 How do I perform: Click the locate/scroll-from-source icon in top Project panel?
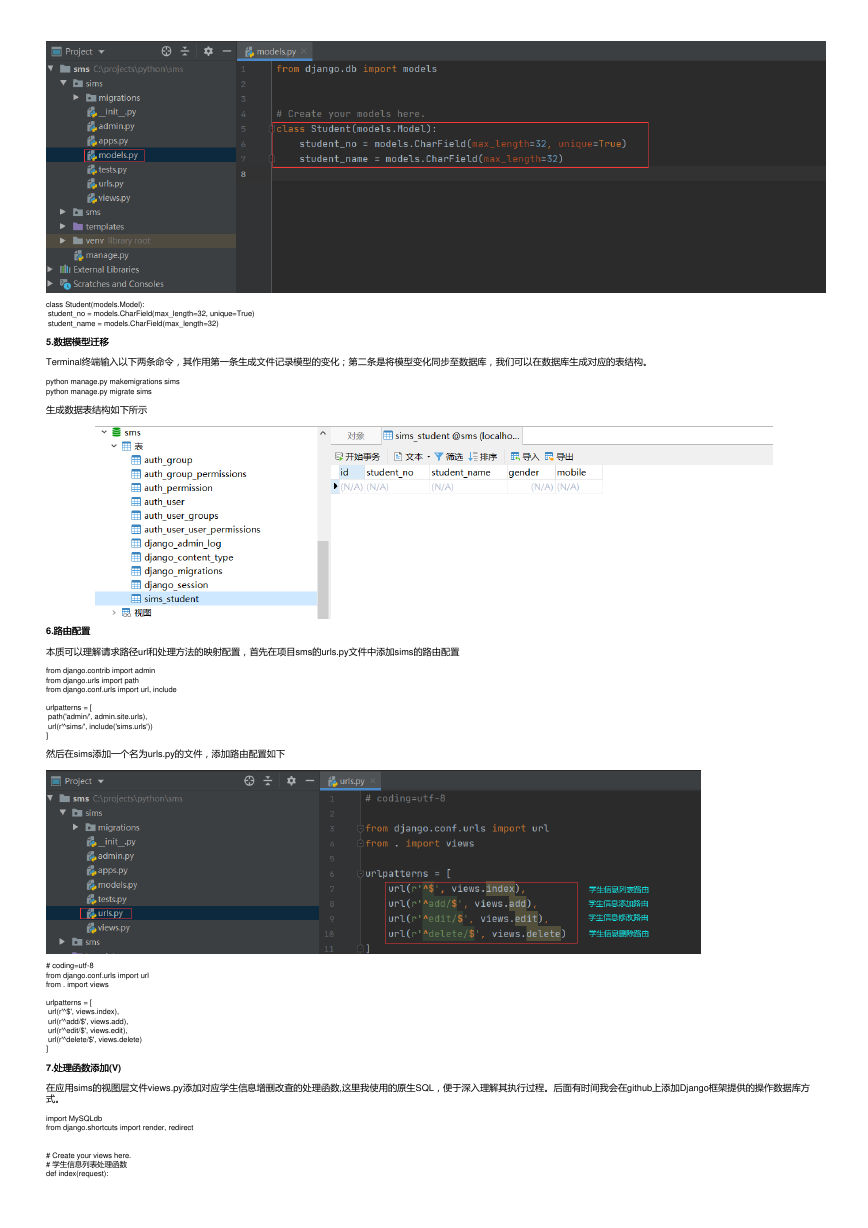(166, 51)
